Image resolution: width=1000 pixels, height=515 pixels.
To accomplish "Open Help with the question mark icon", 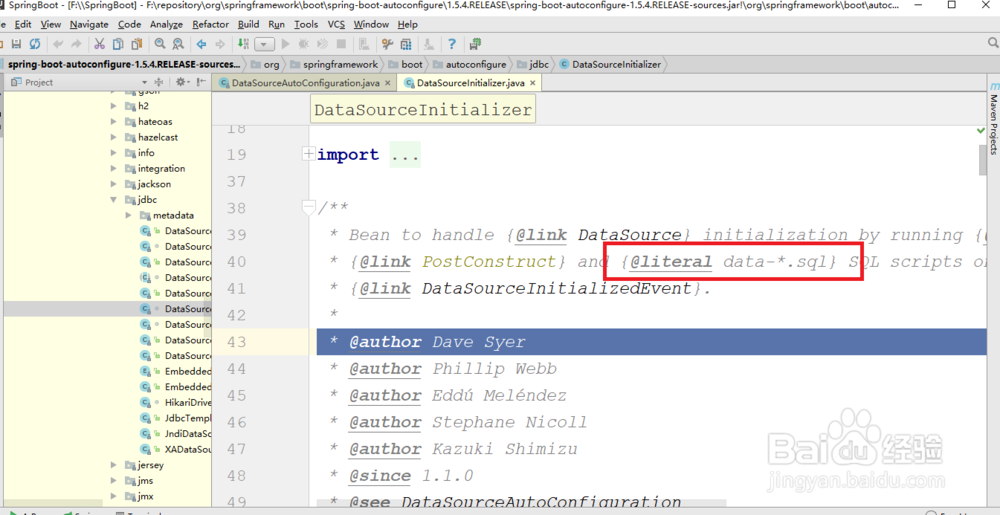I will click(452, 44).
